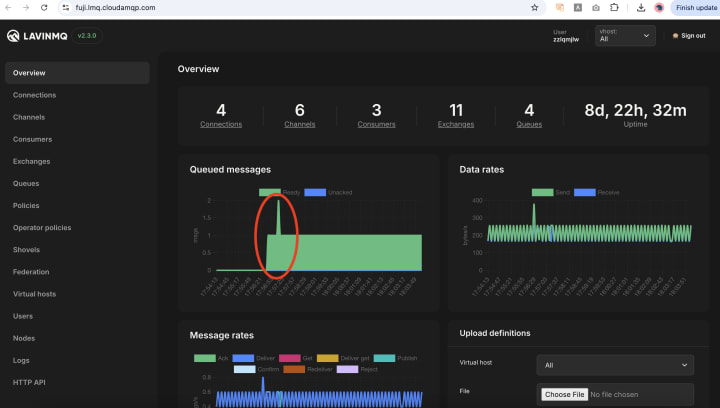
Task: Click the 3 Consumers stat link
Action: tap(376, 124)
